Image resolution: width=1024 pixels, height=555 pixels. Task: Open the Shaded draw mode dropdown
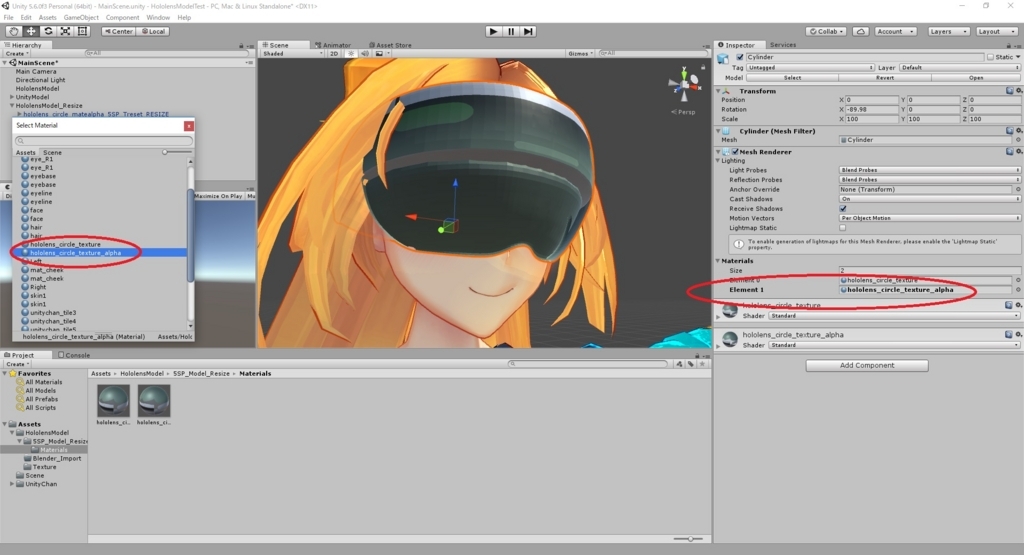(x=293, y=54)
